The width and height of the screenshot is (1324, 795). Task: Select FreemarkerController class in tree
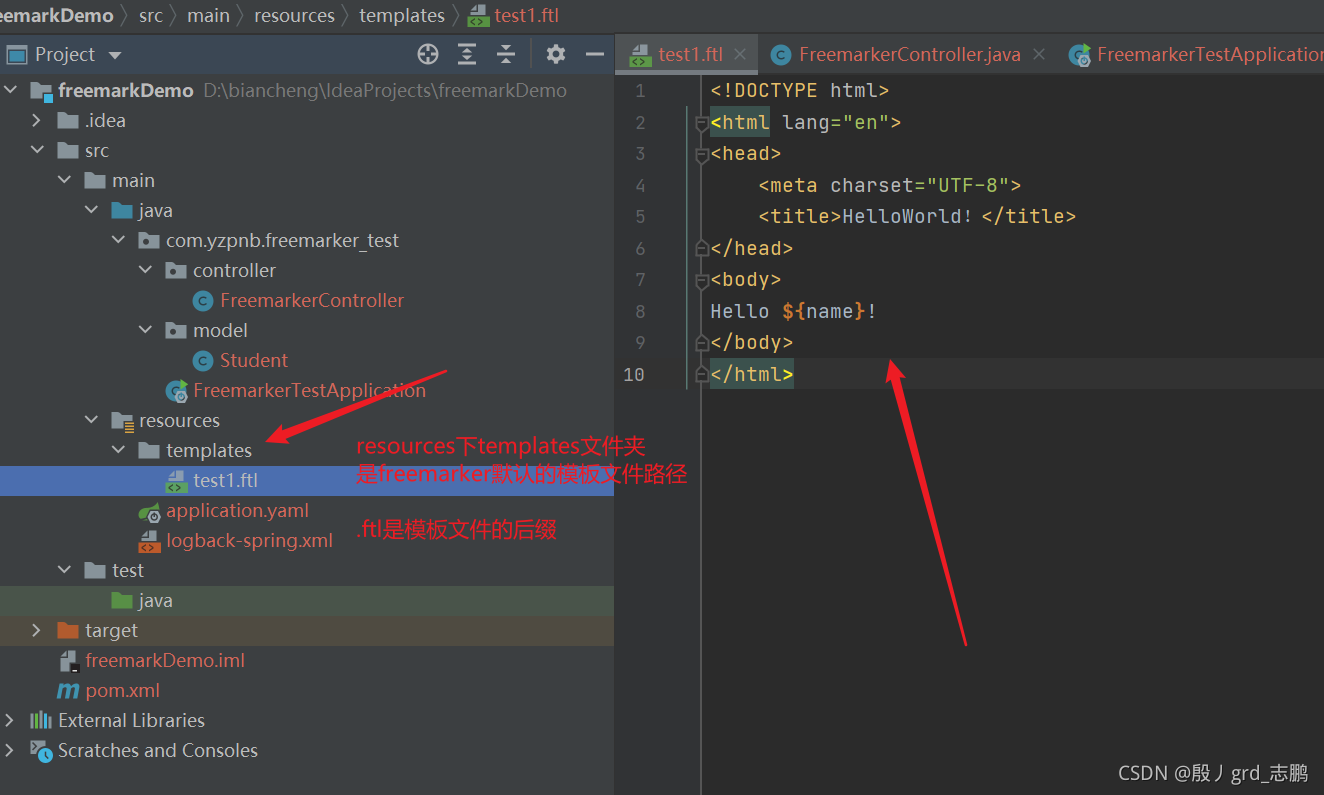coord(312,300)
